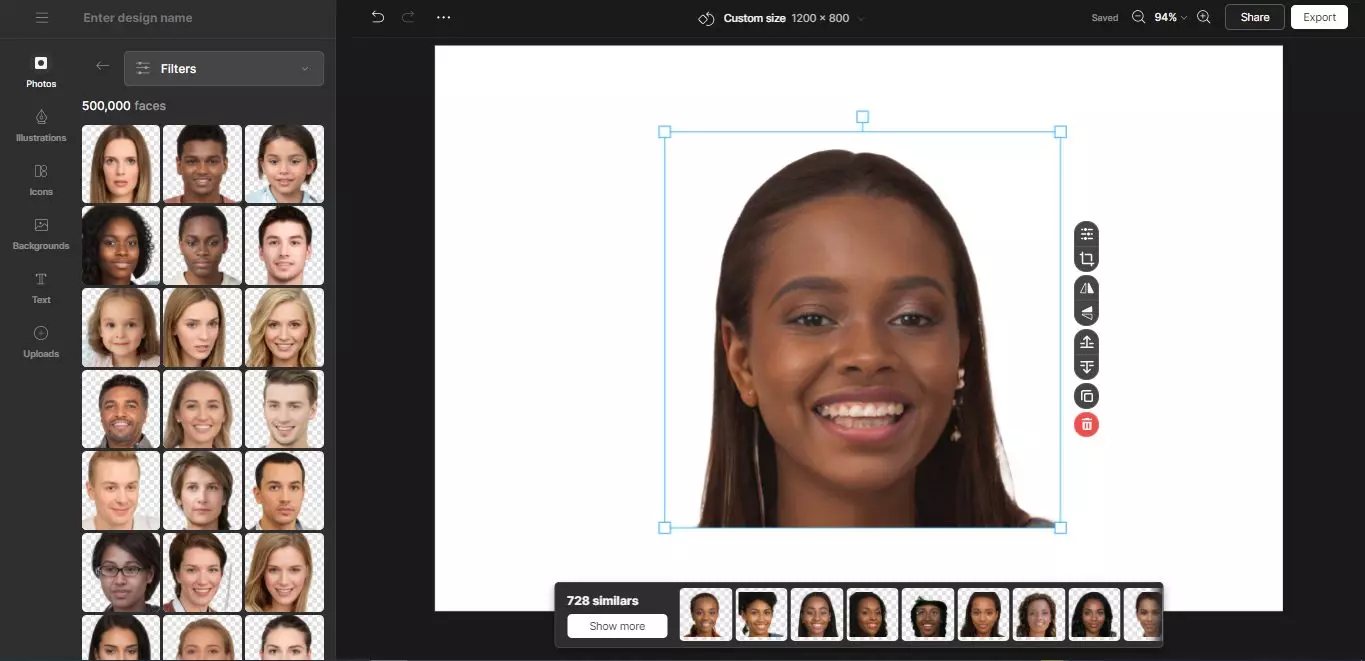Screen dimensions: 1365x661
Task: Flip the image vertically
Action: [1087, 313]
